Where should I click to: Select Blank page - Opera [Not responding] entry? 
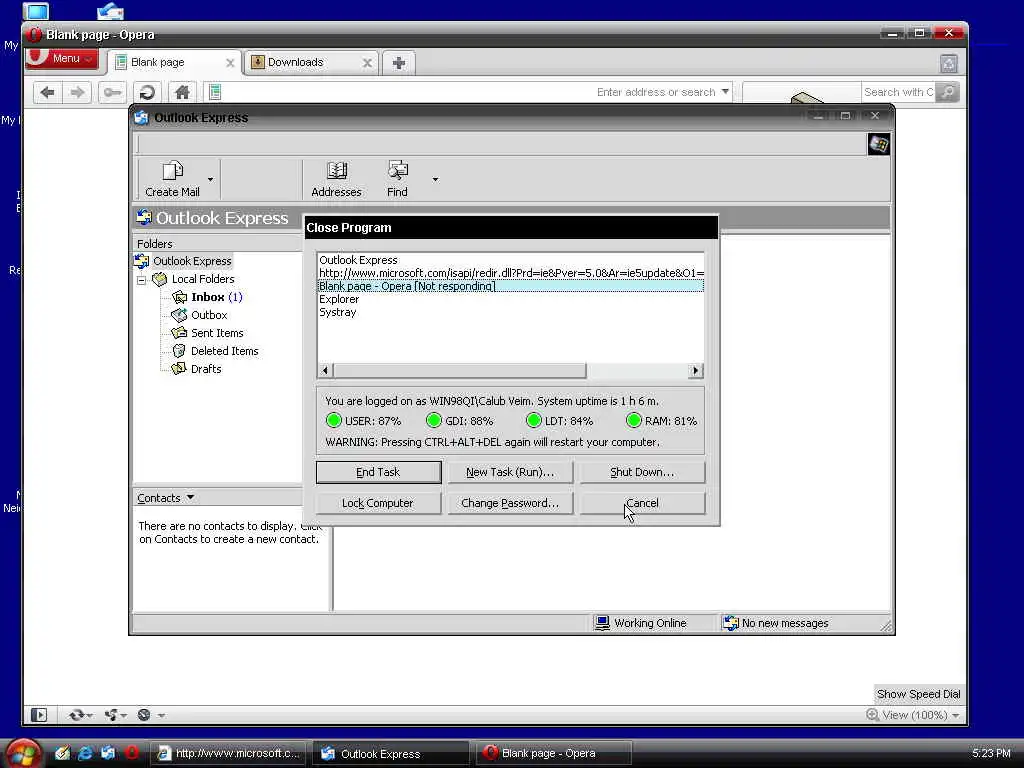point(511,286)
